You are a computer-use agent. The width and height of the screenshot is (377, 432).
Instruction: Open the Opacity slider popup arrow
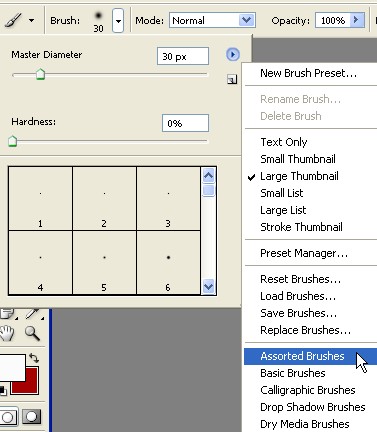[x=357, y=20]
